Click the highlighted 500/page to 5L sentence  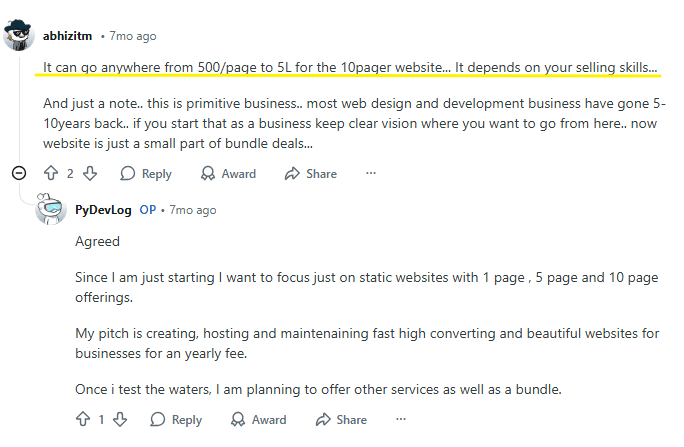point(350,67)
